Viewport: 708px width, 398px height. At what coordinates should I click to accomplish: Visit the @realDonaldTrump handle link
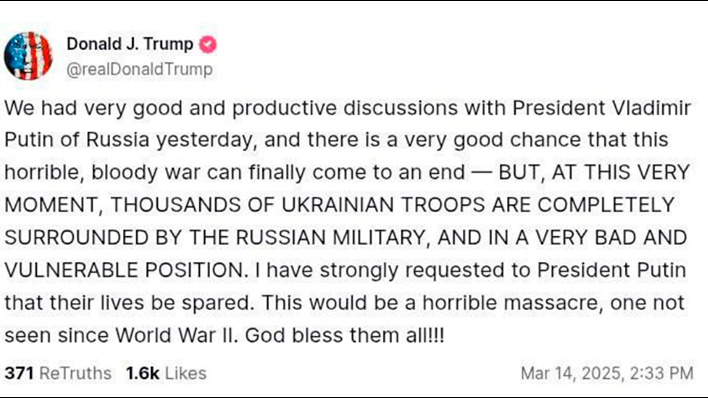140,69
